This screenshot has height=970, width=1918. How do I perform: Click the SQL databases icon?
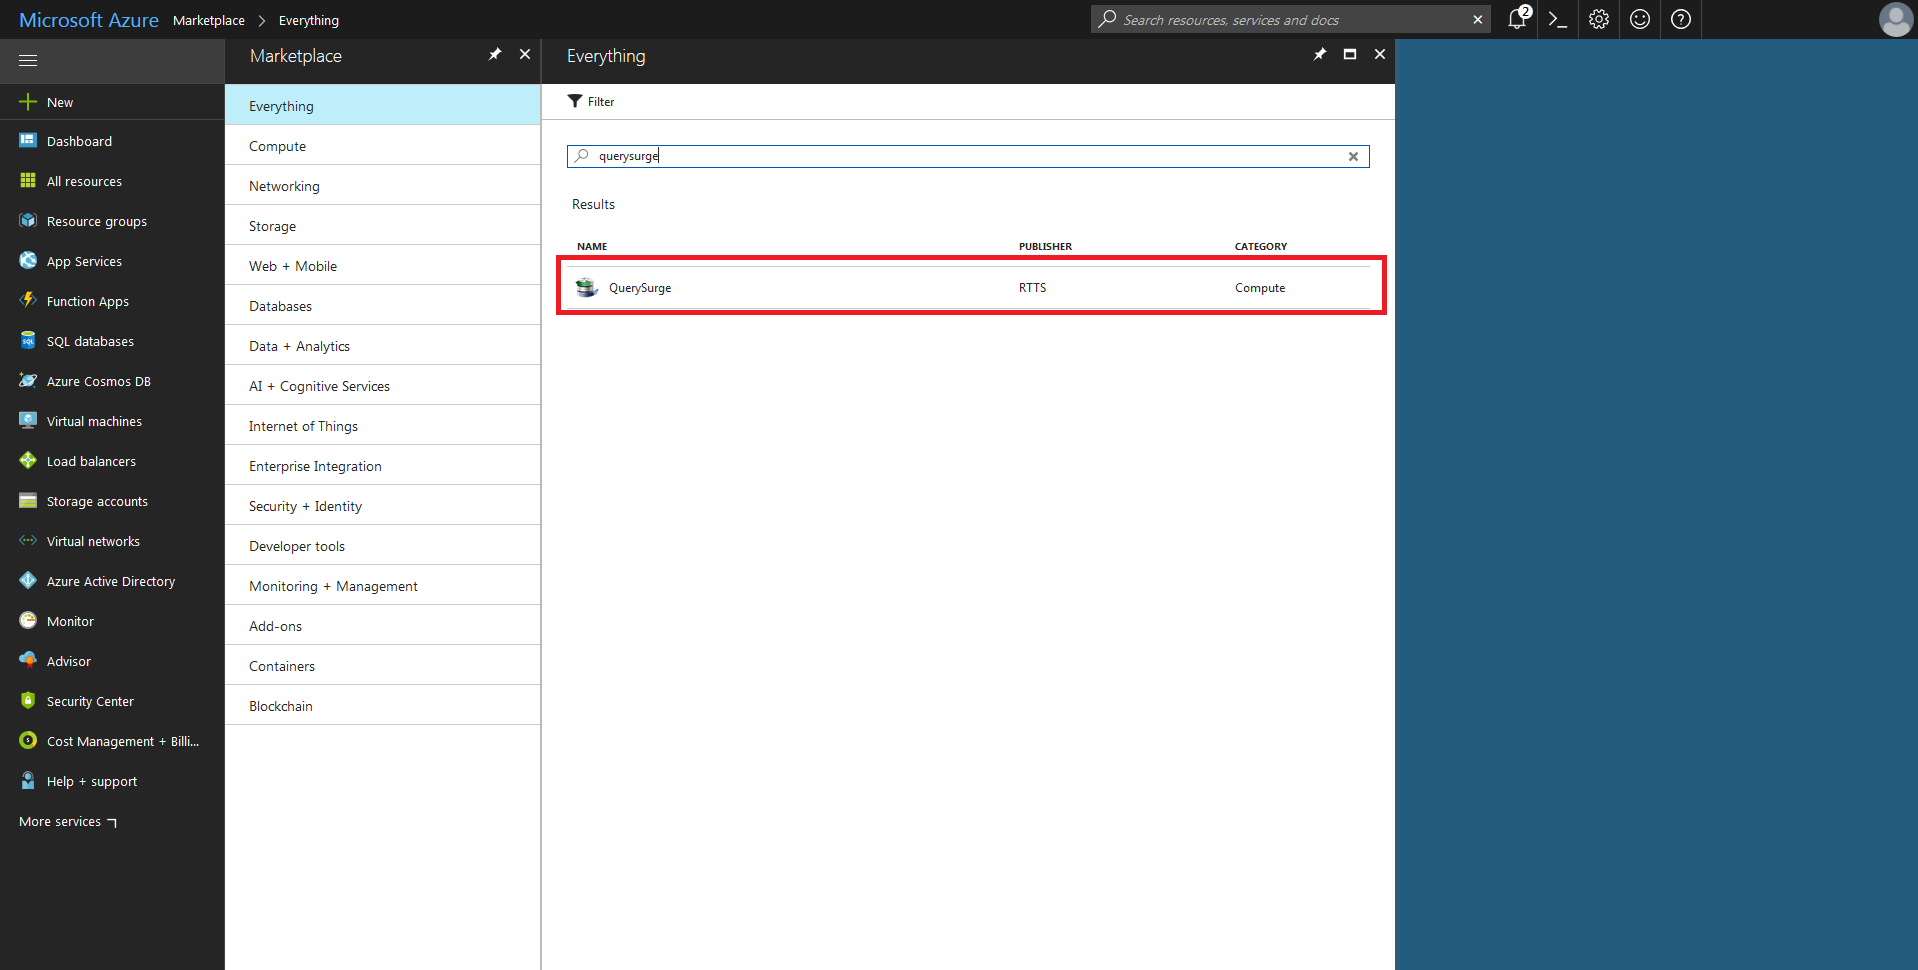pyautogui.click(x=28, y=341)
